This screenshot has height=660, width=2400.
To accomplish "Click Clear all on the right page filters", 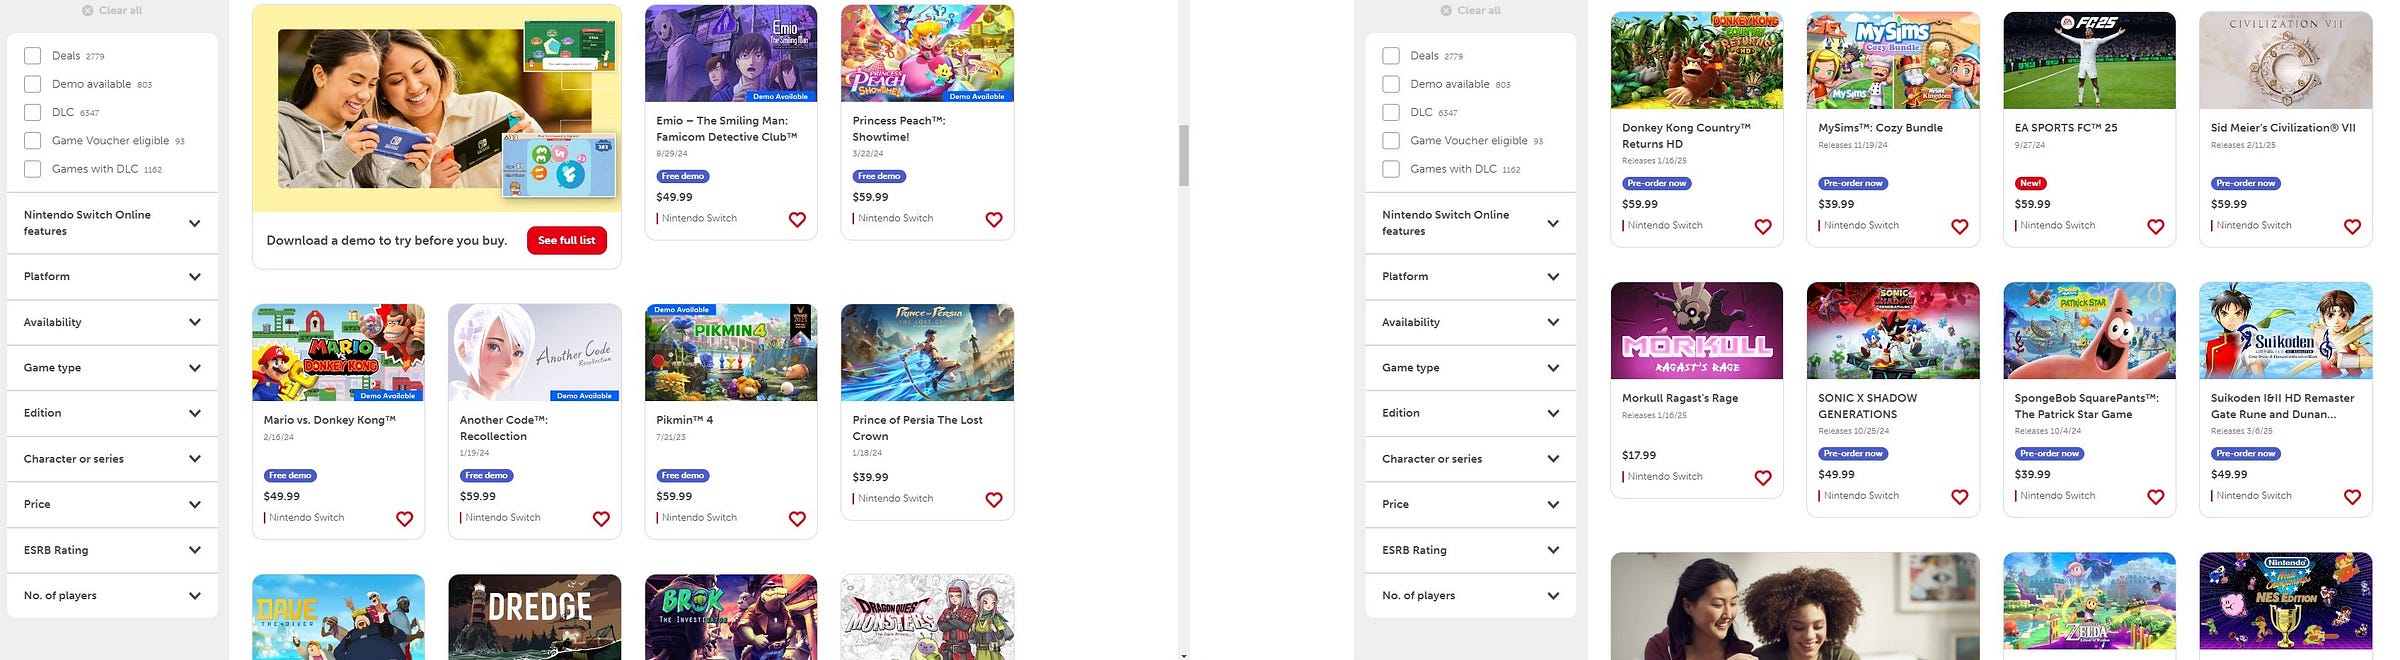I will click(x=1471, y=10).
